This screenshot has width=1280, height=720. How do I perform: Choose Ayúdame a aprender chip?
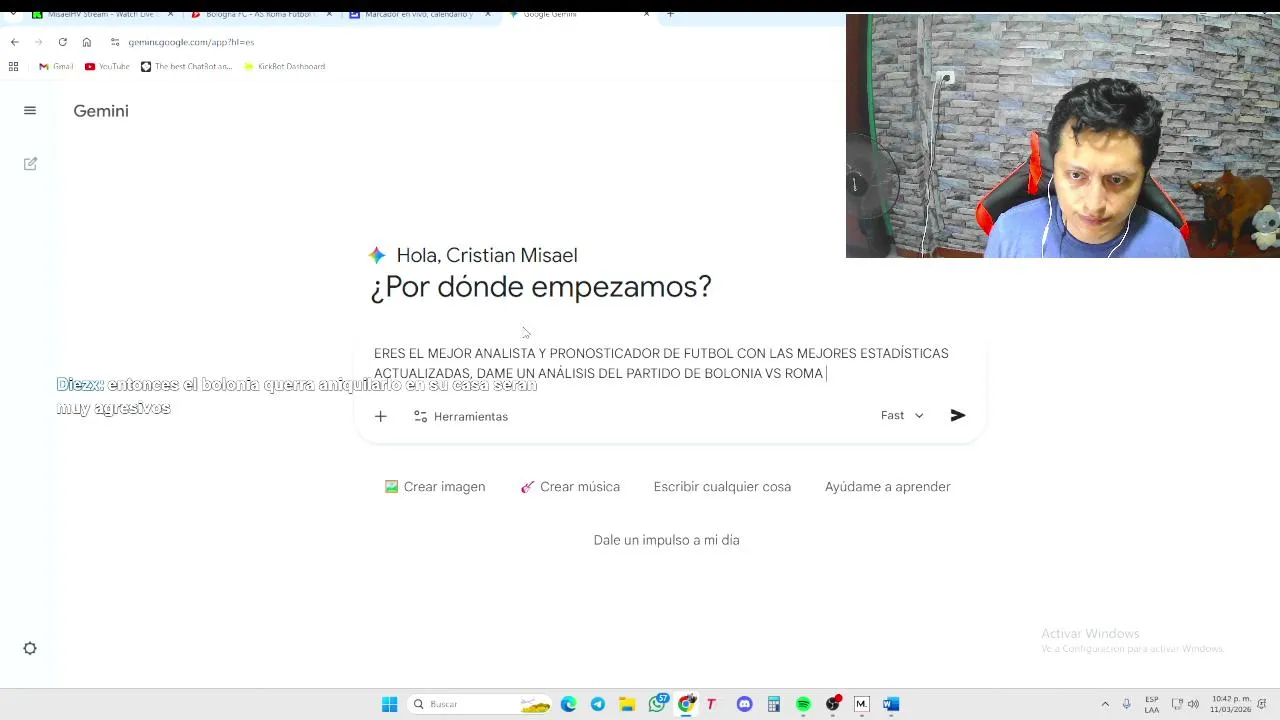(x=888, y=487)
